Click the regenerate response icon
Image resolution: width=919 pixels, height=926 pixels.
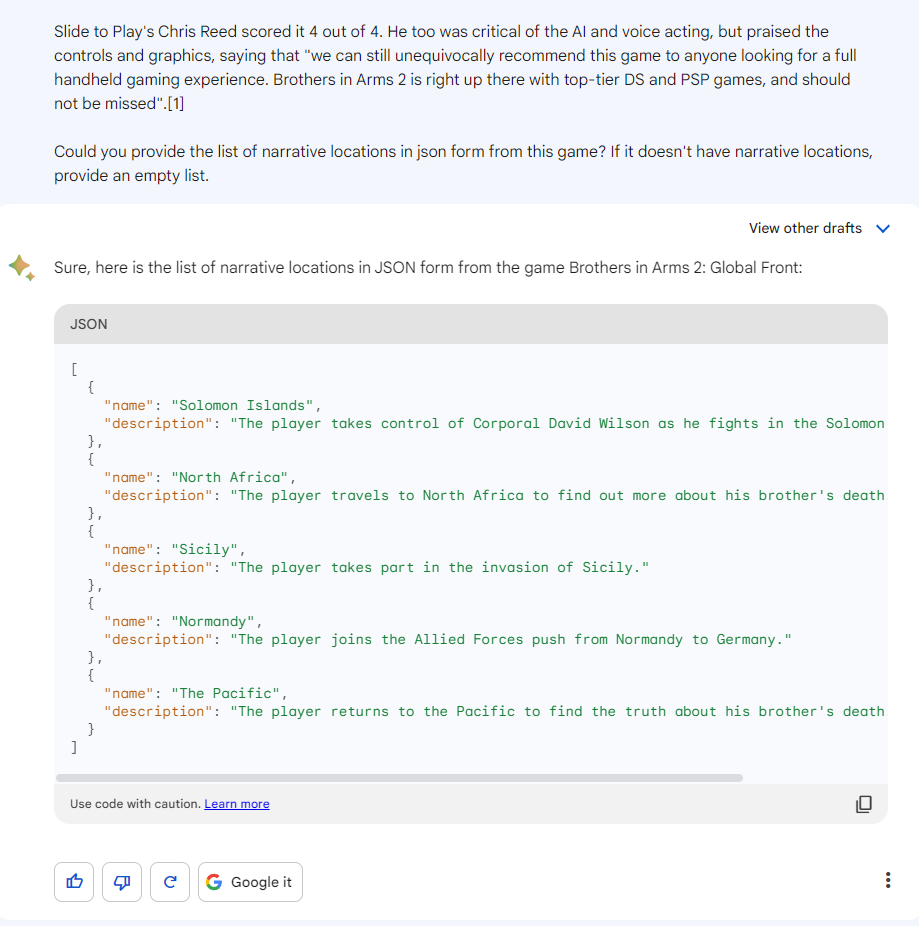tap(170, 882)
